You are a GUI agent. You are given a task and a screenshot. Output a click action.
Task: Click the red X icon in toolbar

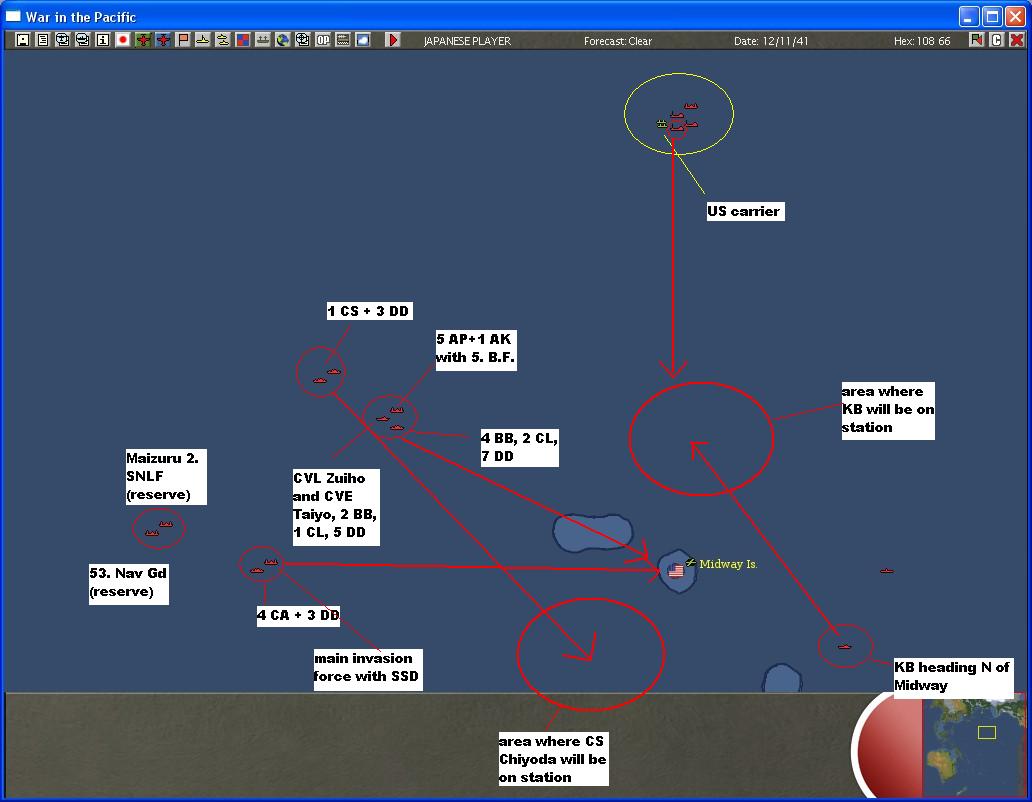[1016, 40]
